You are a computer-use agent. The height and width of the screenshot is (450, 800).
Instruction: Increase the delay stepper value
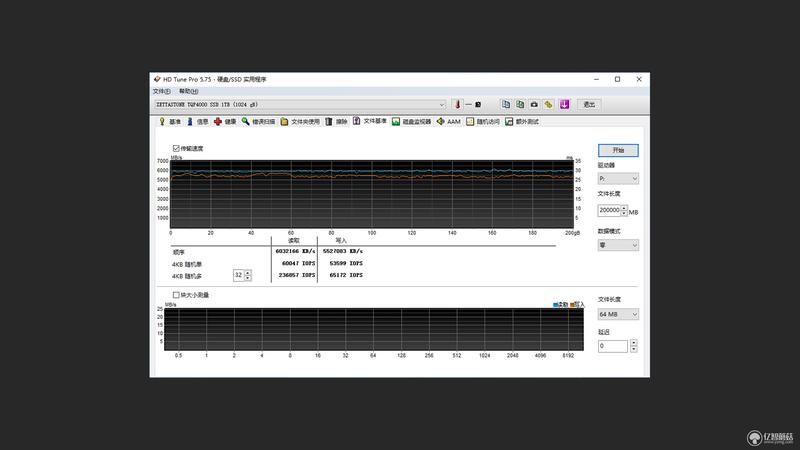click(633, 343)
